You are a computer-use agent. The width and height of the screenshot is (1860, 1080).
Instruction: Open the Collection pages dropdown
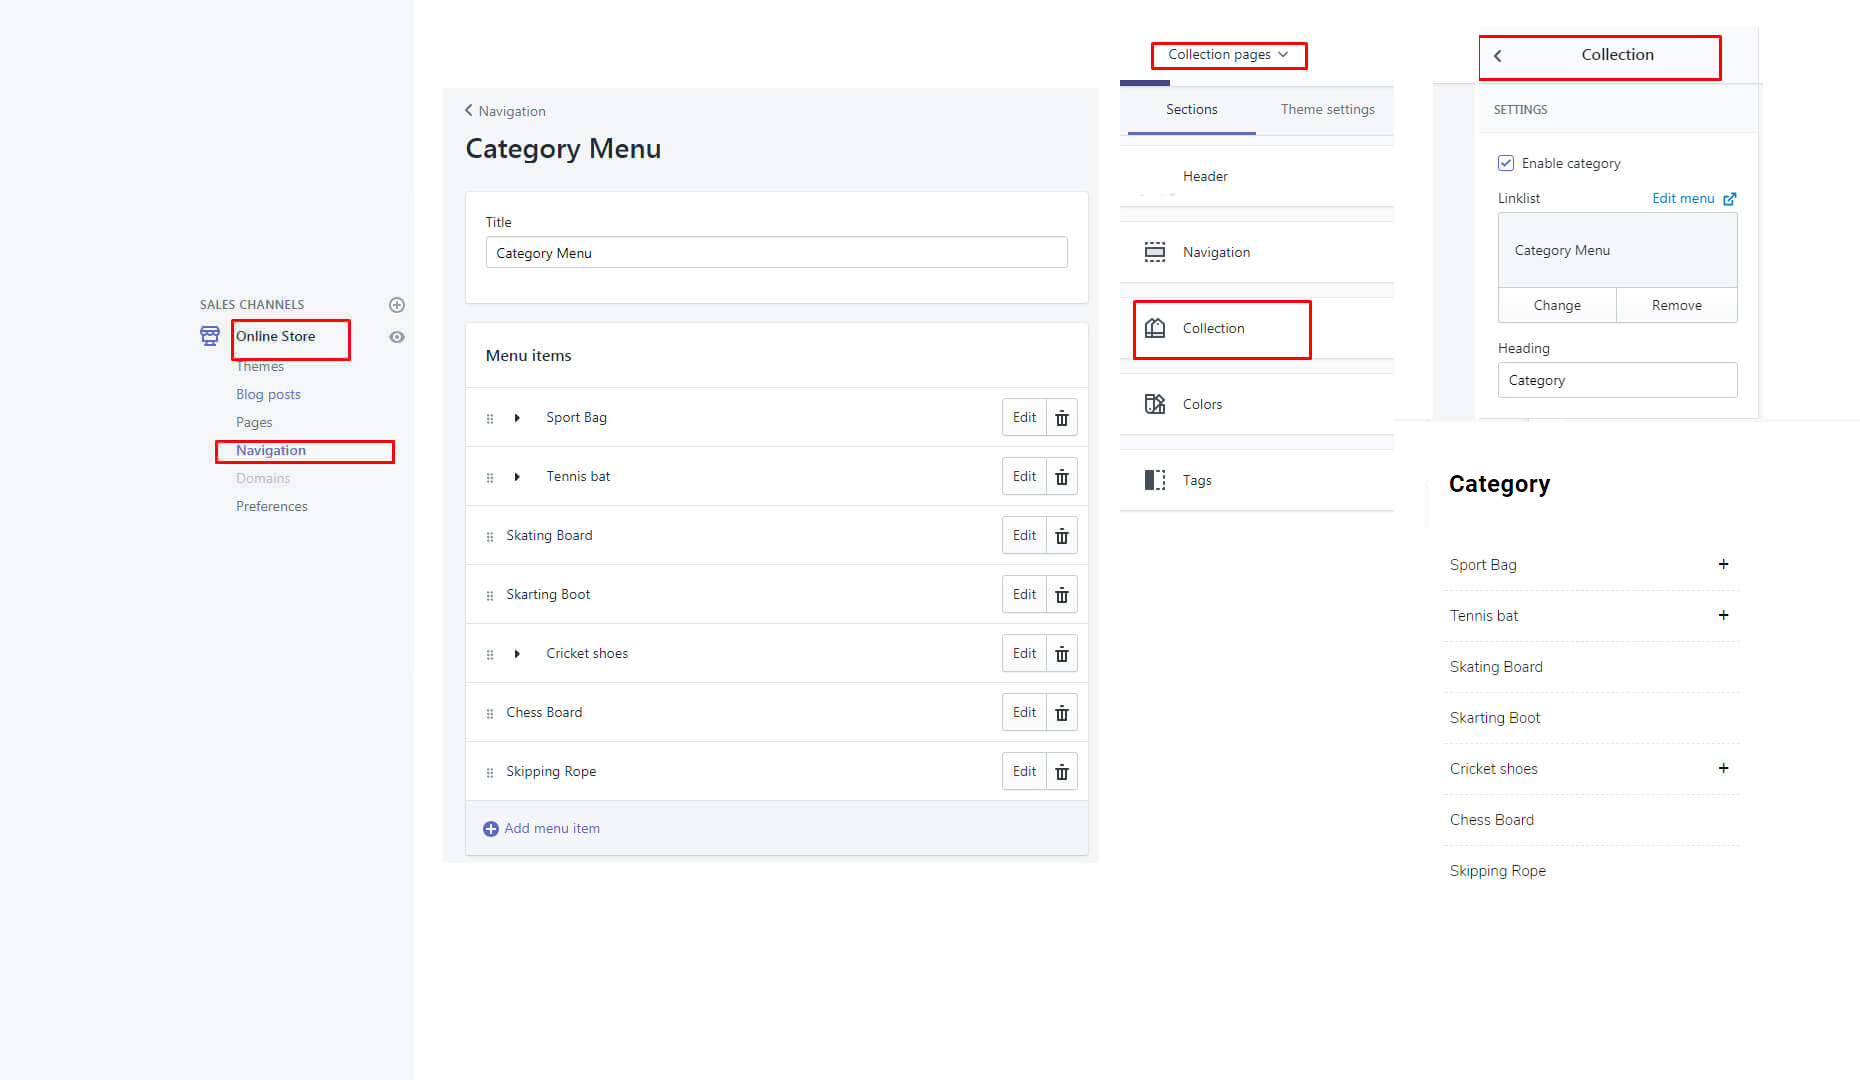click(1228, 55)
